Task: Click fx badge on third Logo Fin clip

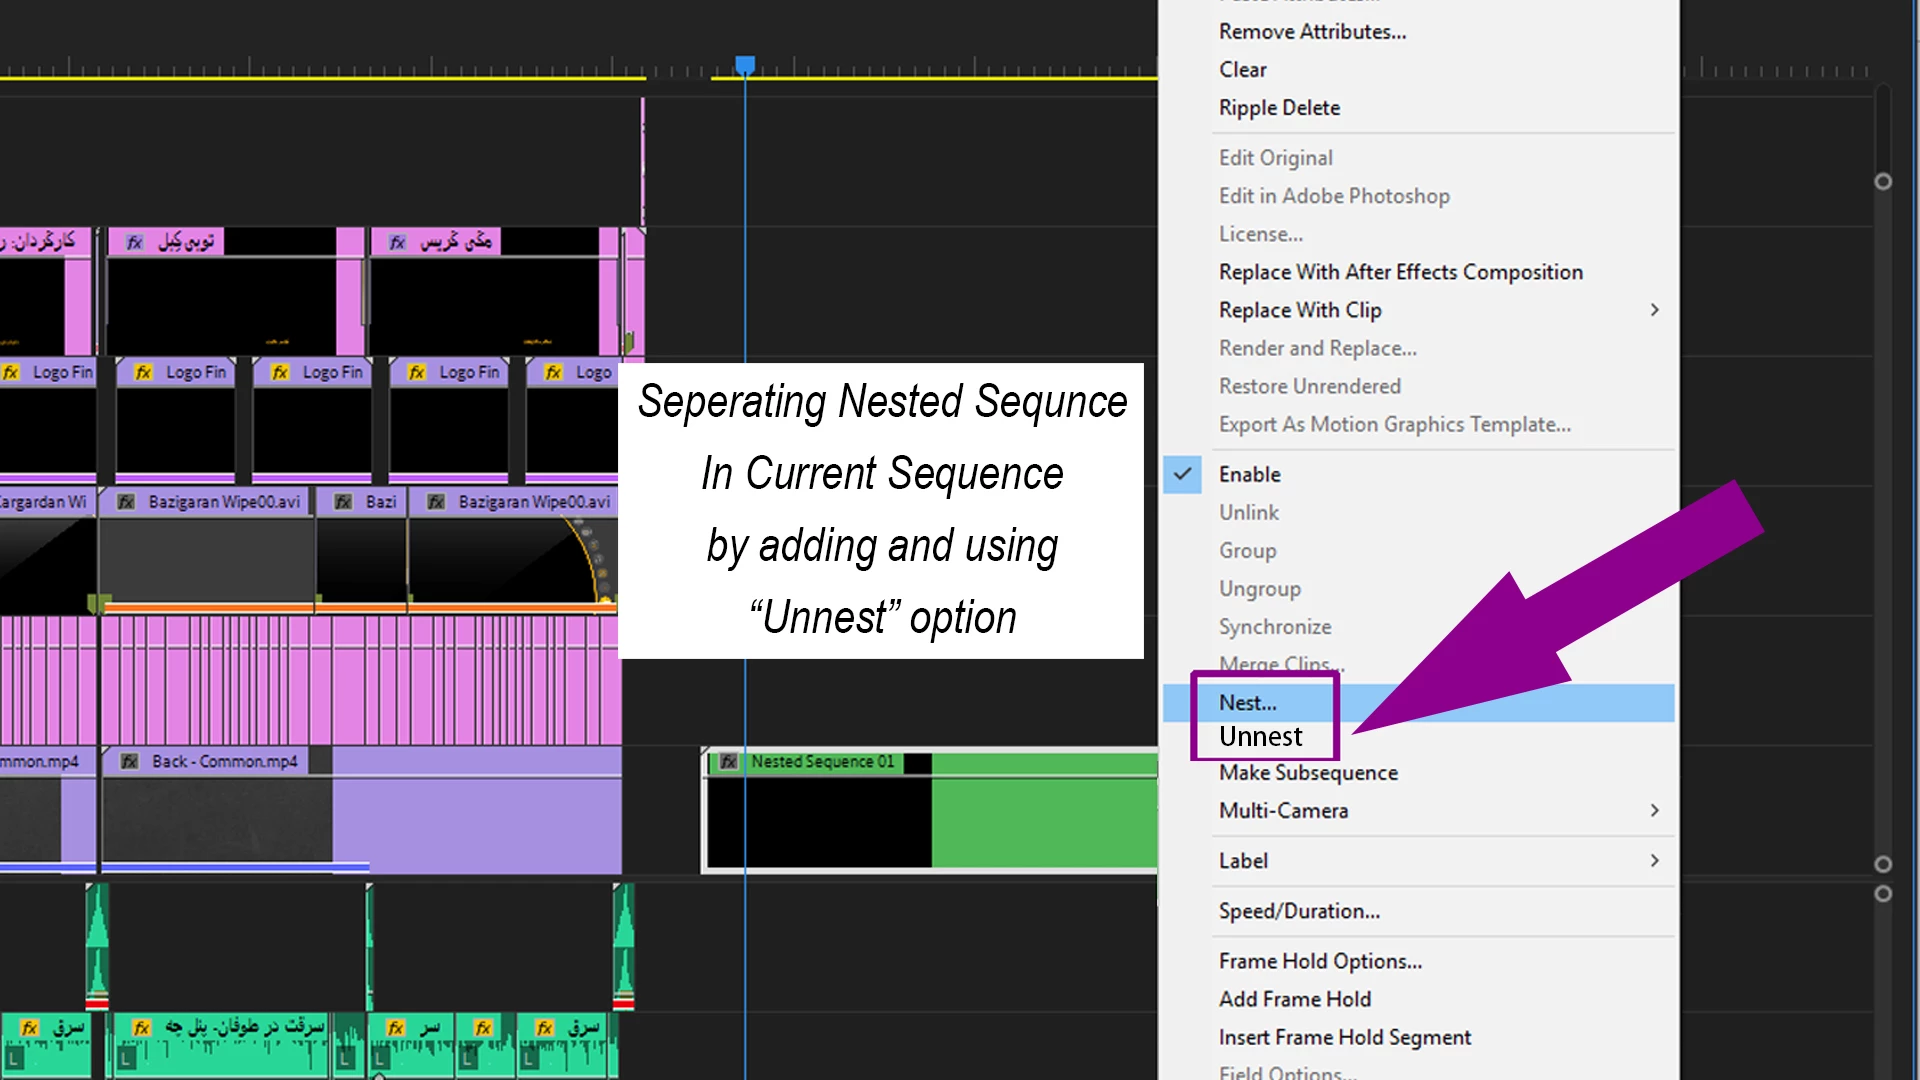Action: (x=280, y=372)
